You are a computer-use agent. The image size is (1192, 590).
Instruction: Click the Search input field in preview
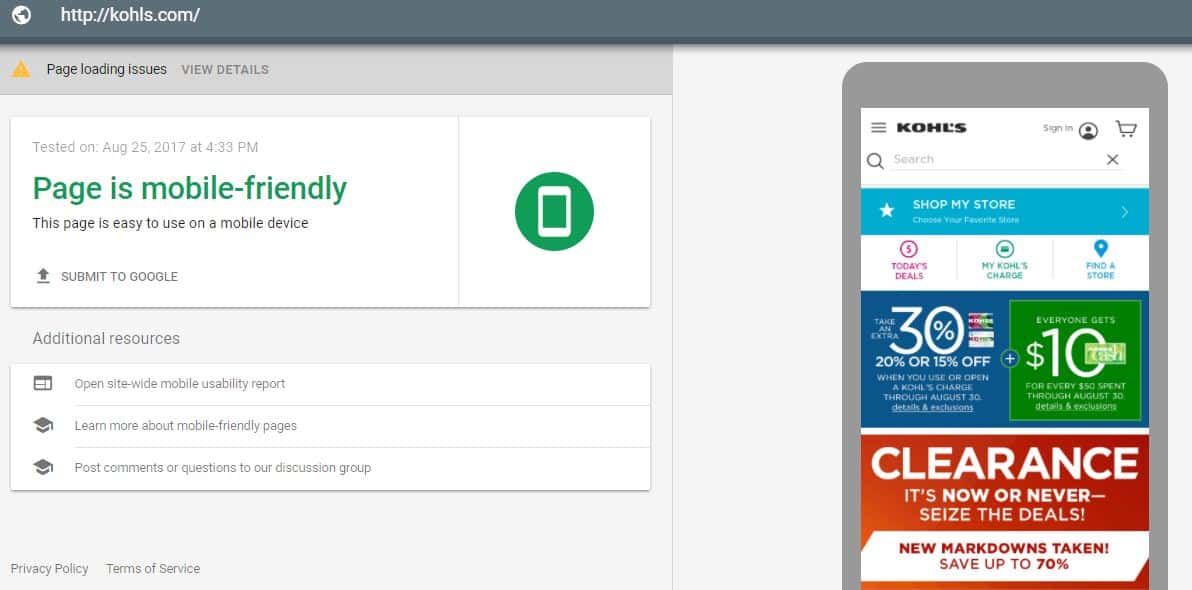(996, 160)
